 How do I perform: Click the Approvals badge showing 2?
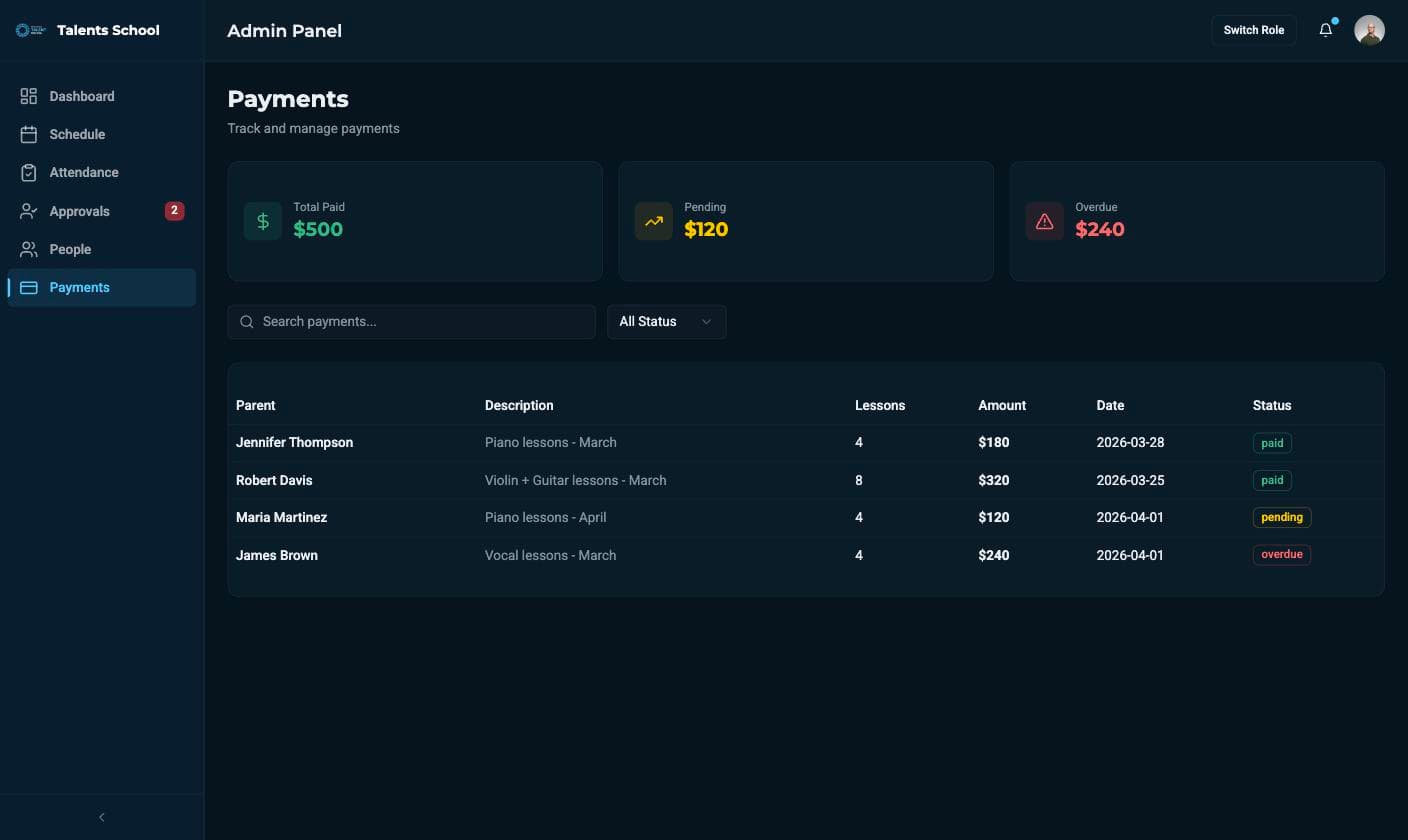[174, 211]
